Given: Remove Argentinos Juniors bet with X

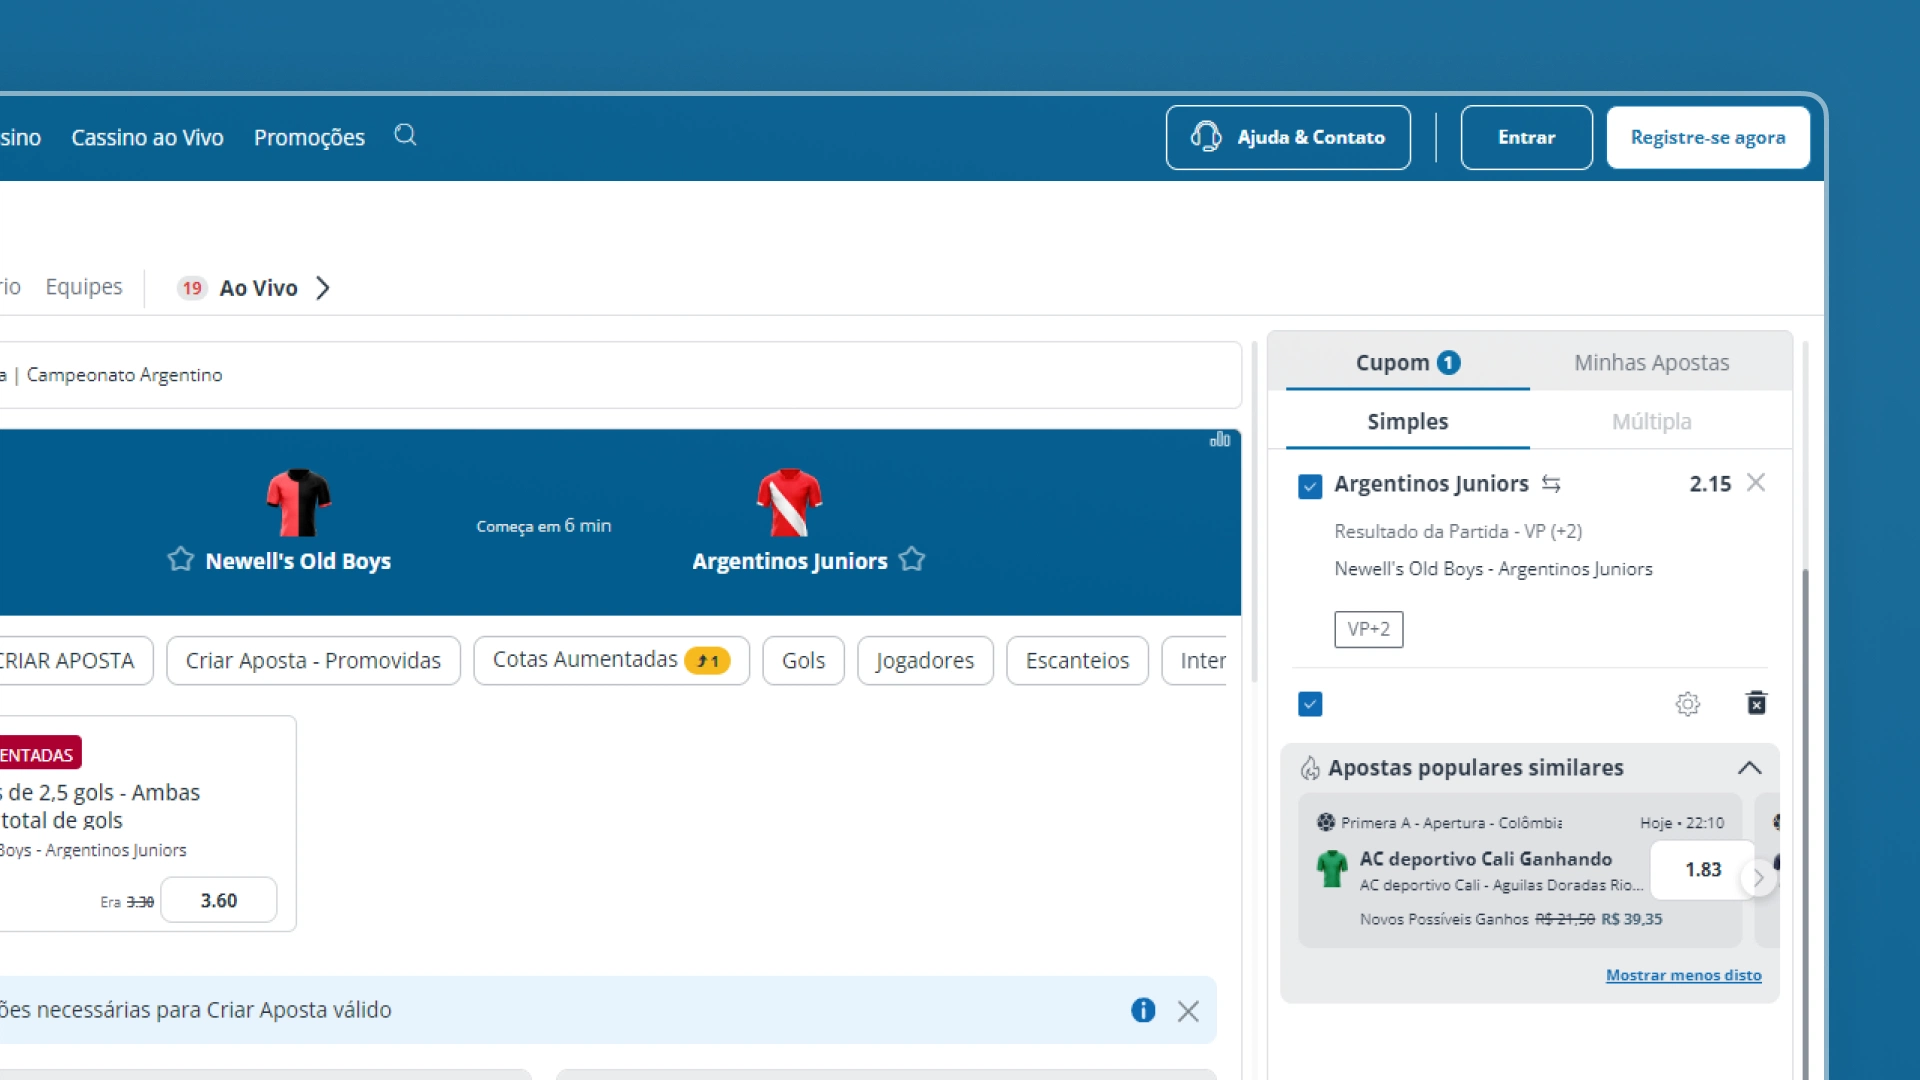Looking at the screenshot, I should tap(1756, 483).
